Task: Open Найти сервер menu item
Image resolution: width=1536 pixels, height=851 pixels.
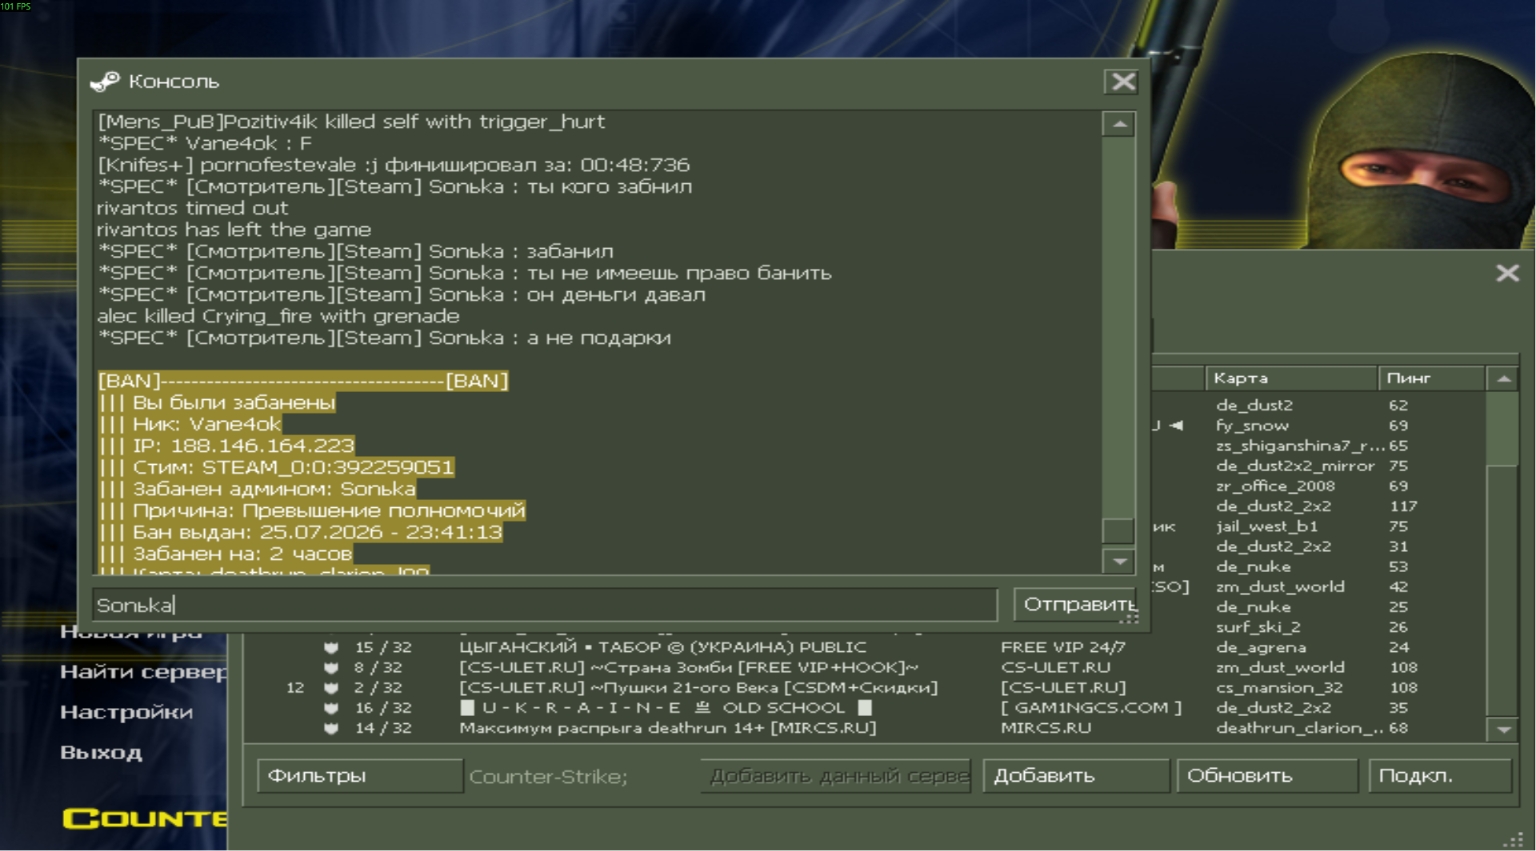Action: pyautogui.click(x=143, y=672)
